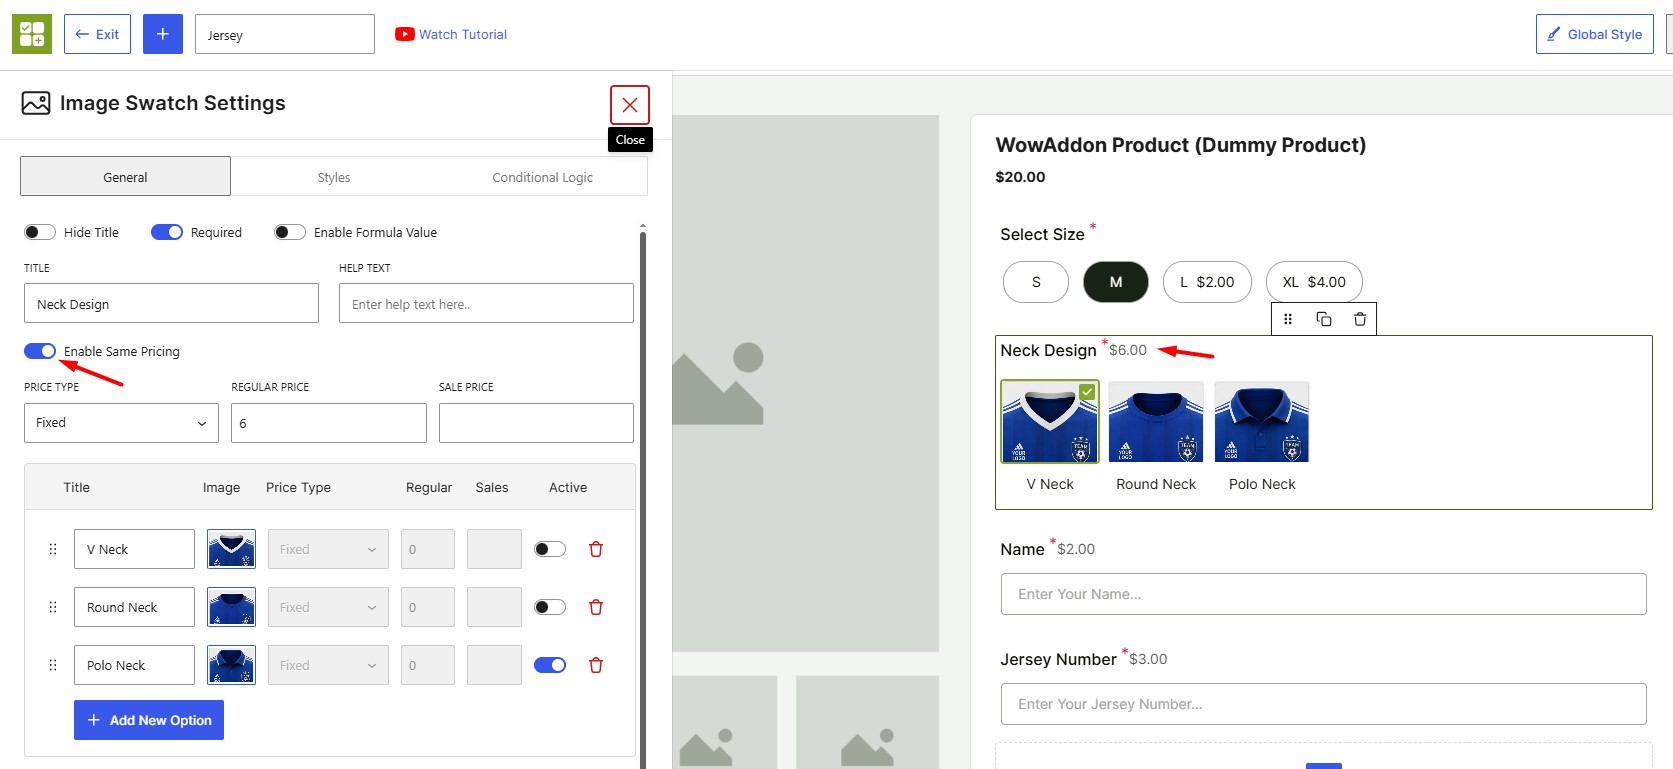This screenshot has height=769, width=1673.
Task: Click the Round Neck option title field
Action: point(134,607)
